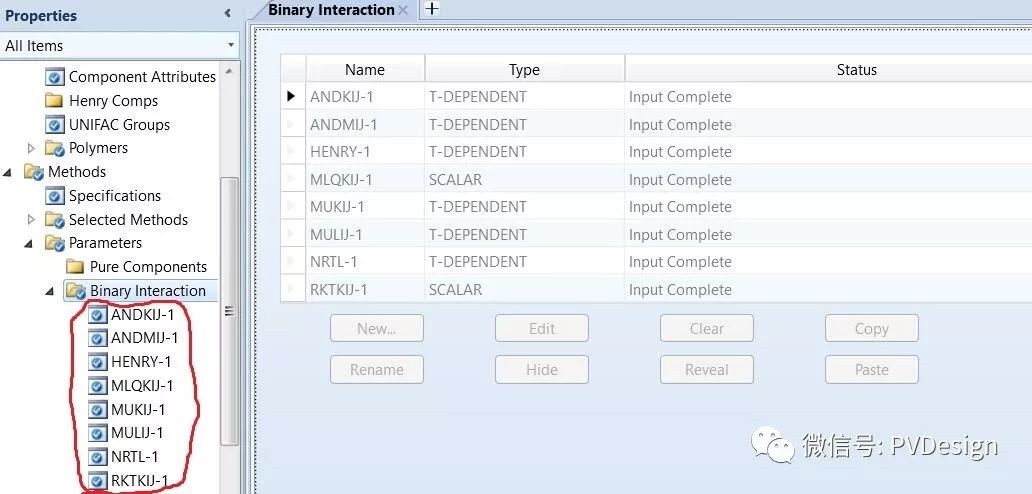Click the Specifications icon under Methods
Image resolution: width=1032 pixels, height=494 pixels.
pos(55,196)
